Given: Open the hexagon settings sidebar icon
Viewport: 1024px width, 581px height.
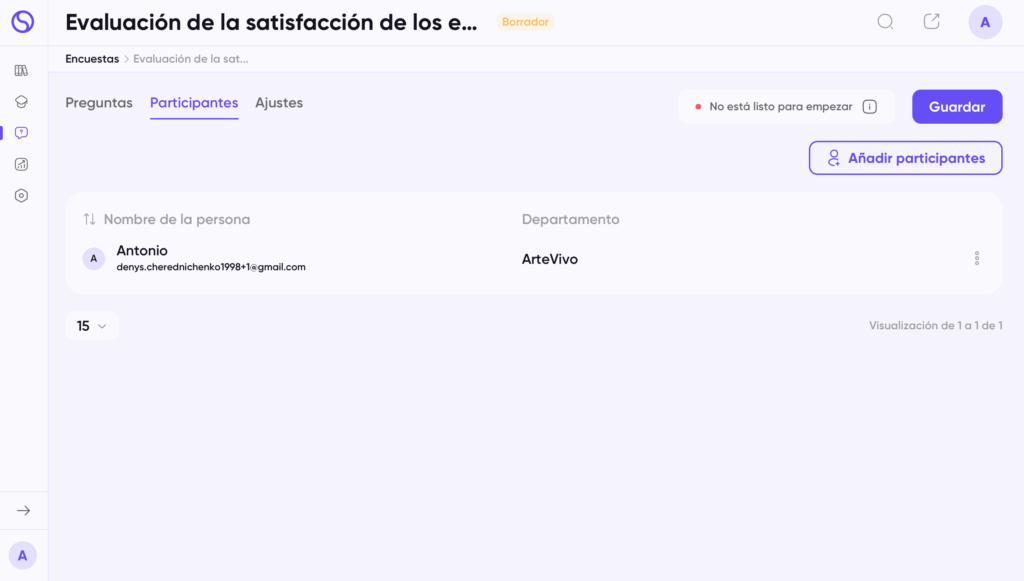Looking at the screenshot, I should click(21, 196).
